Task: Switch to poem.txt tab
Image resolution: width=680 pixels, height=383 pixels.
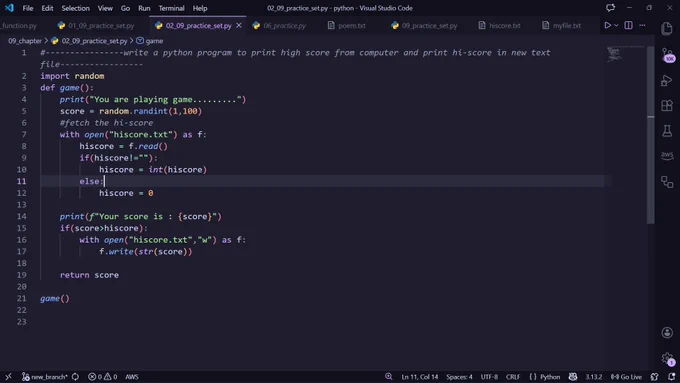Action: pos(347,26)
